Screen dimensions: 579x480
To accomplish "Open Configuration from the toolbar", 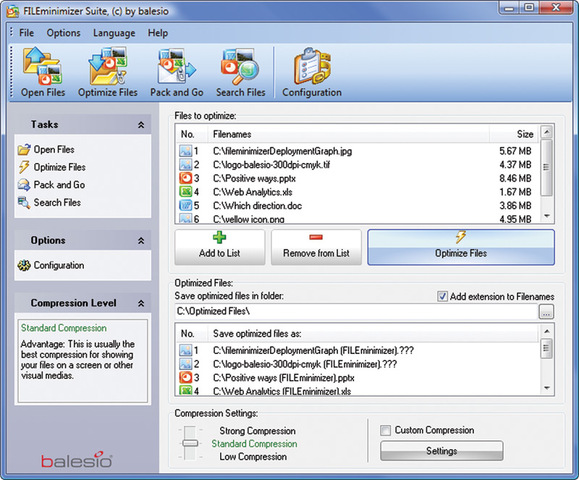I will pyautogui.click(x=312, y=72).
